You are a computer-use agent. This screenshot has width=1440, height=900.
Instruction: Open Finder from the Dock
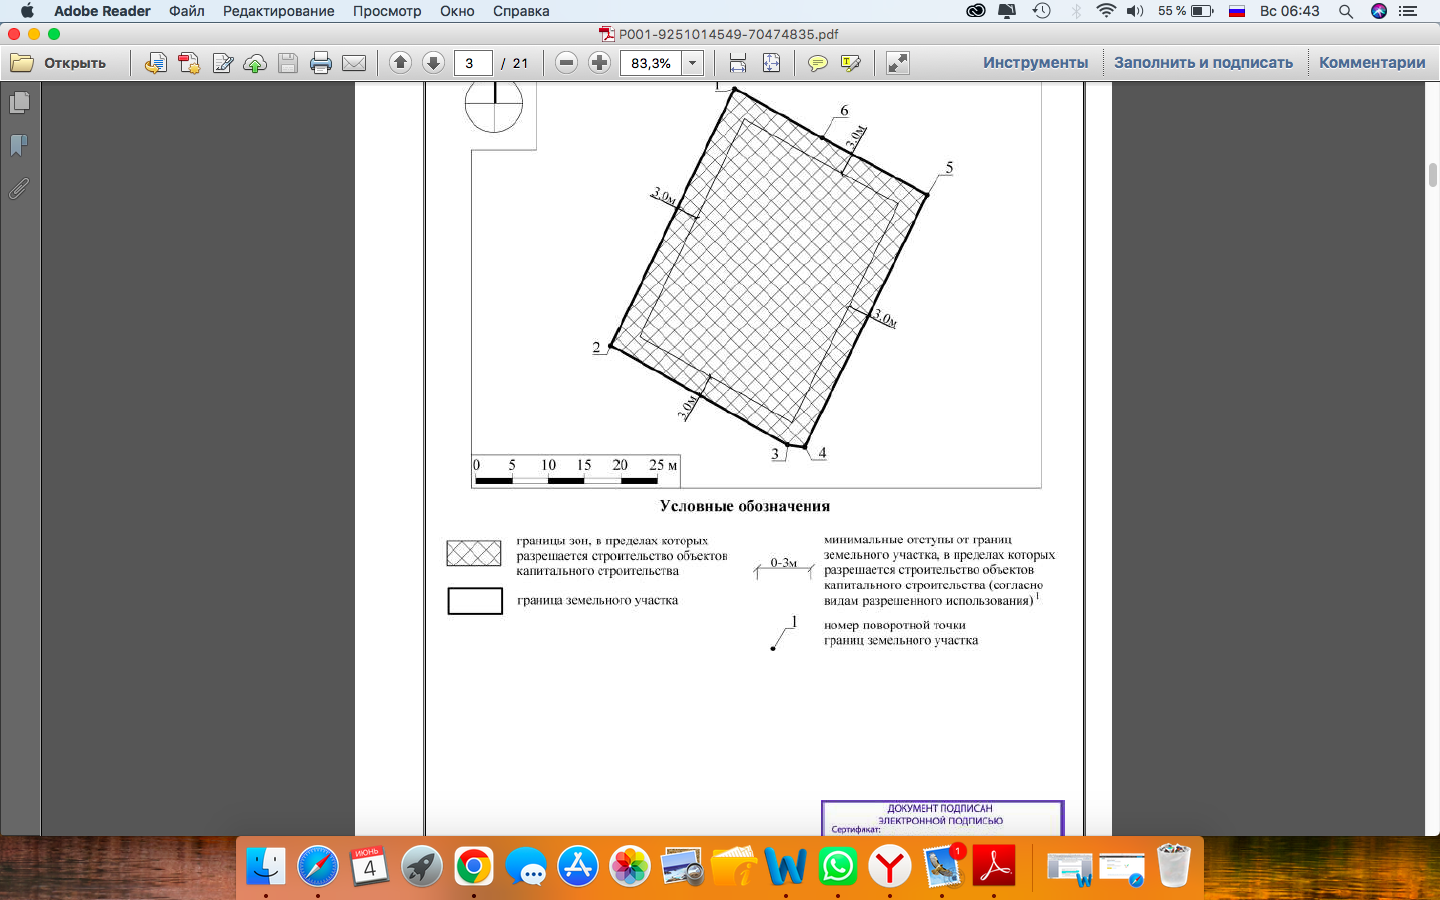click(266, 866)
